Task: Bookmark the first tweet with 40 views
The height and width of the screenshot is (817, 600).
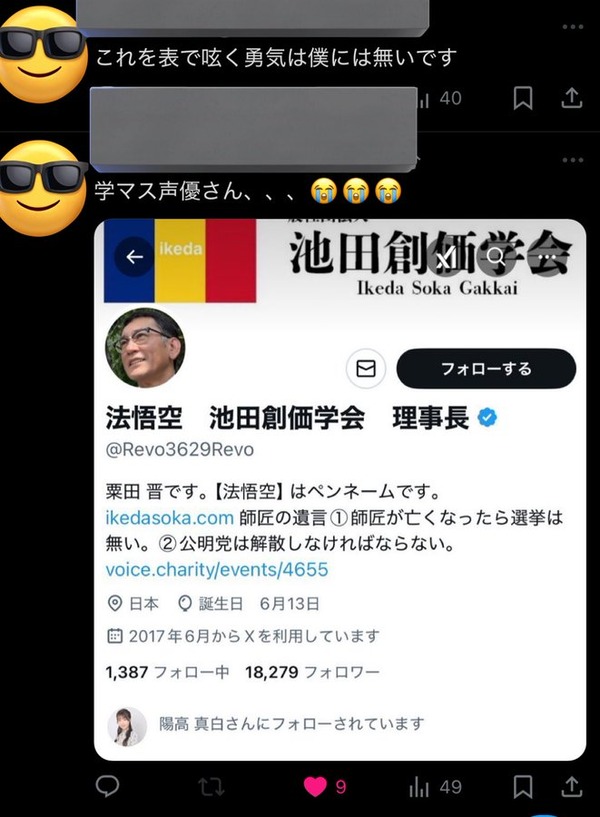Action: click(x=522, y=98)
